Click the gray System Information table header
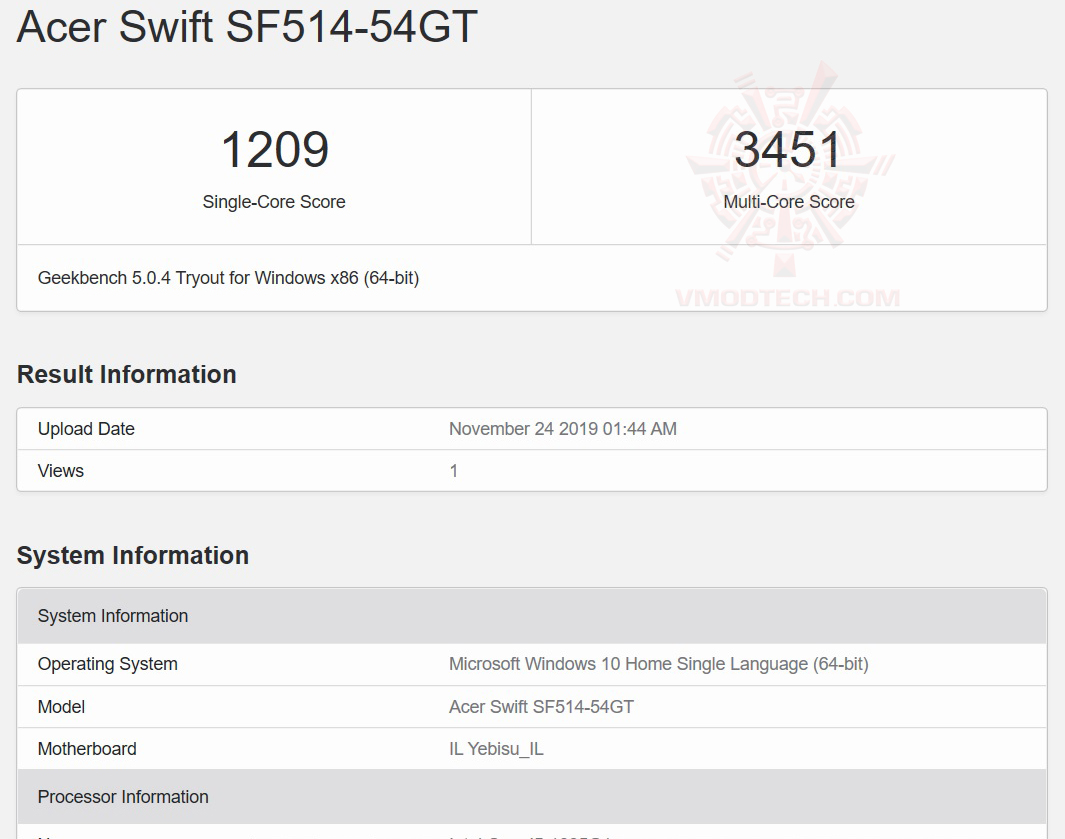1065x839 pixels. (113, 616)
